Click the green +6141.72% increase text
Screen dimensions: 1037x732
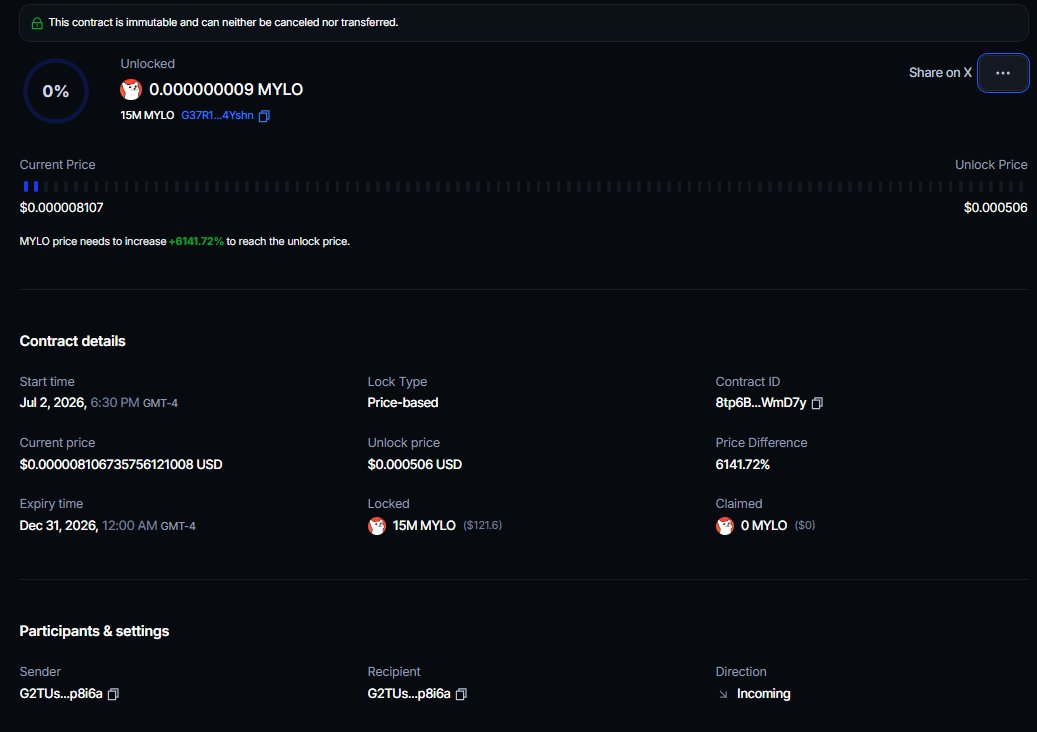196,241
